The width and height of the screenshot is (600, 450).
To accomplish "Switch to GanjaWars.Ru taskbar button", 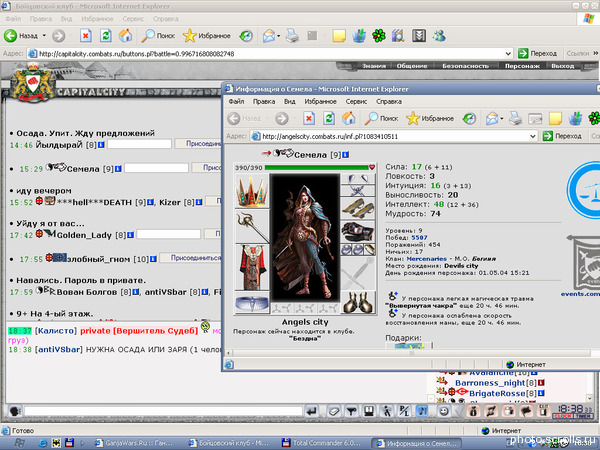I will 134,443.
